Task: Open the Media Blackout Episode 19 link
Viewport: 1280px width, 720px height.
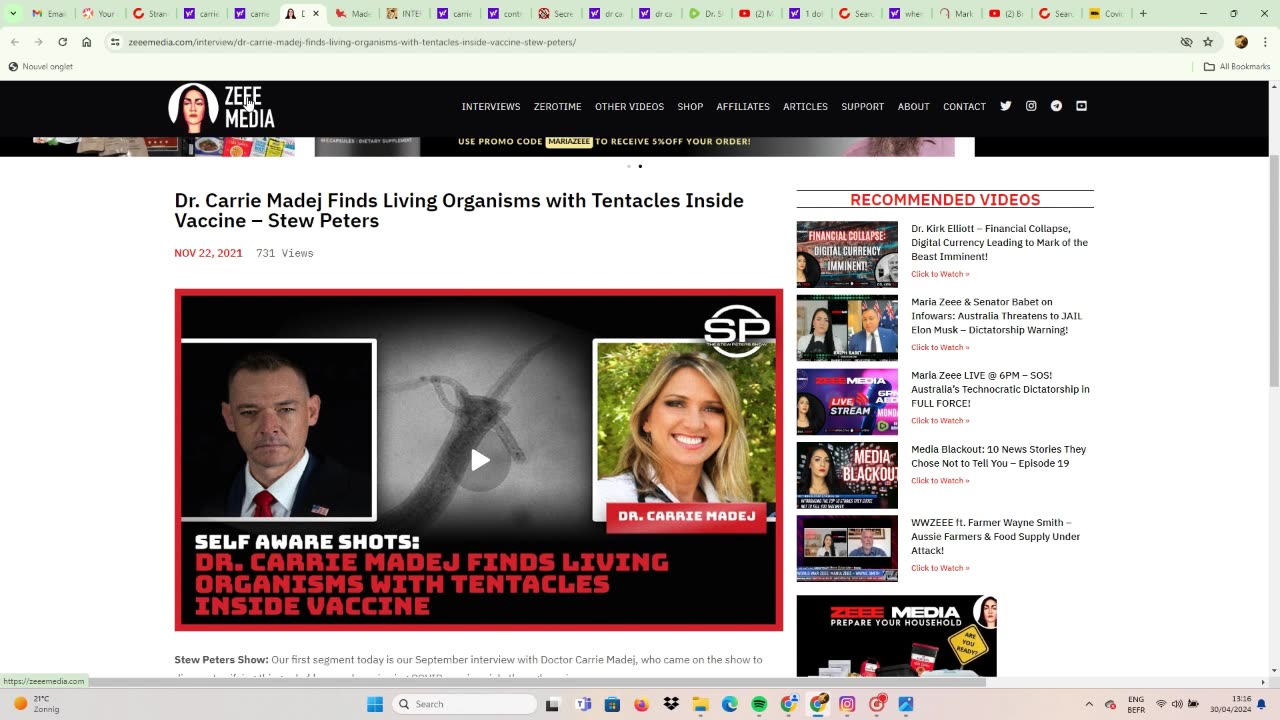Action: pos(998,456)
